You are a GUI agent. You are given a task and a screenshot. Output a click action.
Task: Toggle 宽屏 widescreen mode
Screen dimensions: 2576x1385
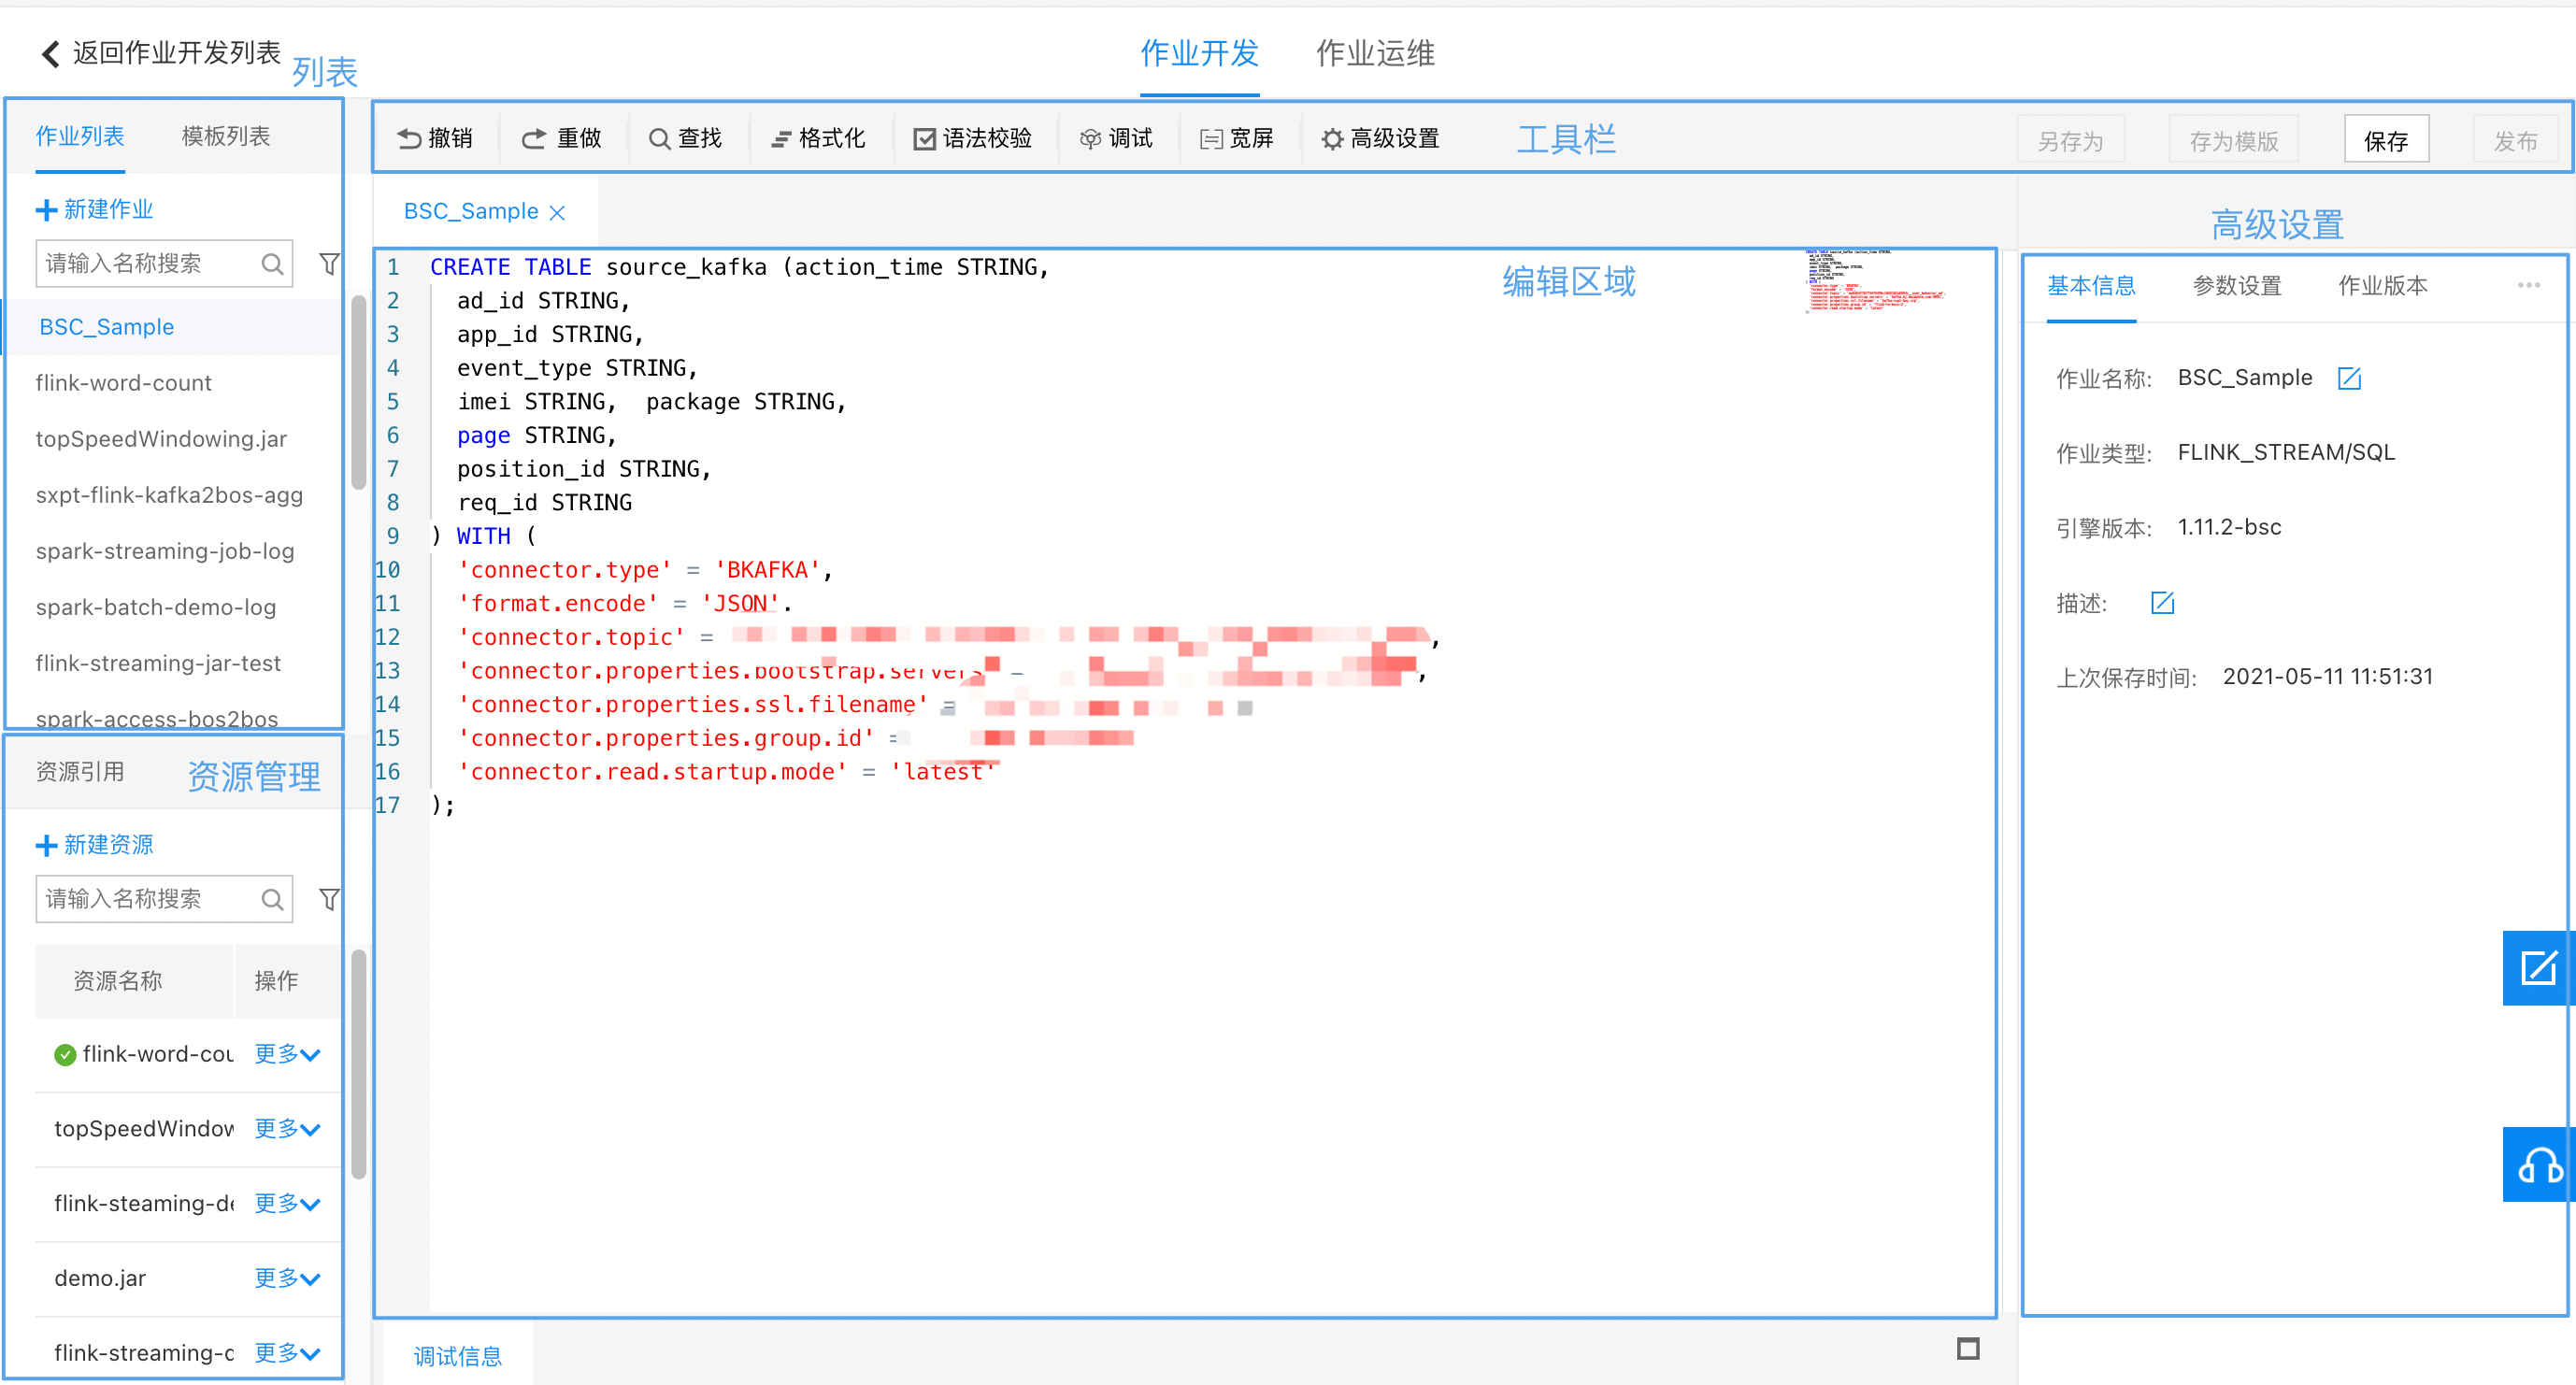1236,138
